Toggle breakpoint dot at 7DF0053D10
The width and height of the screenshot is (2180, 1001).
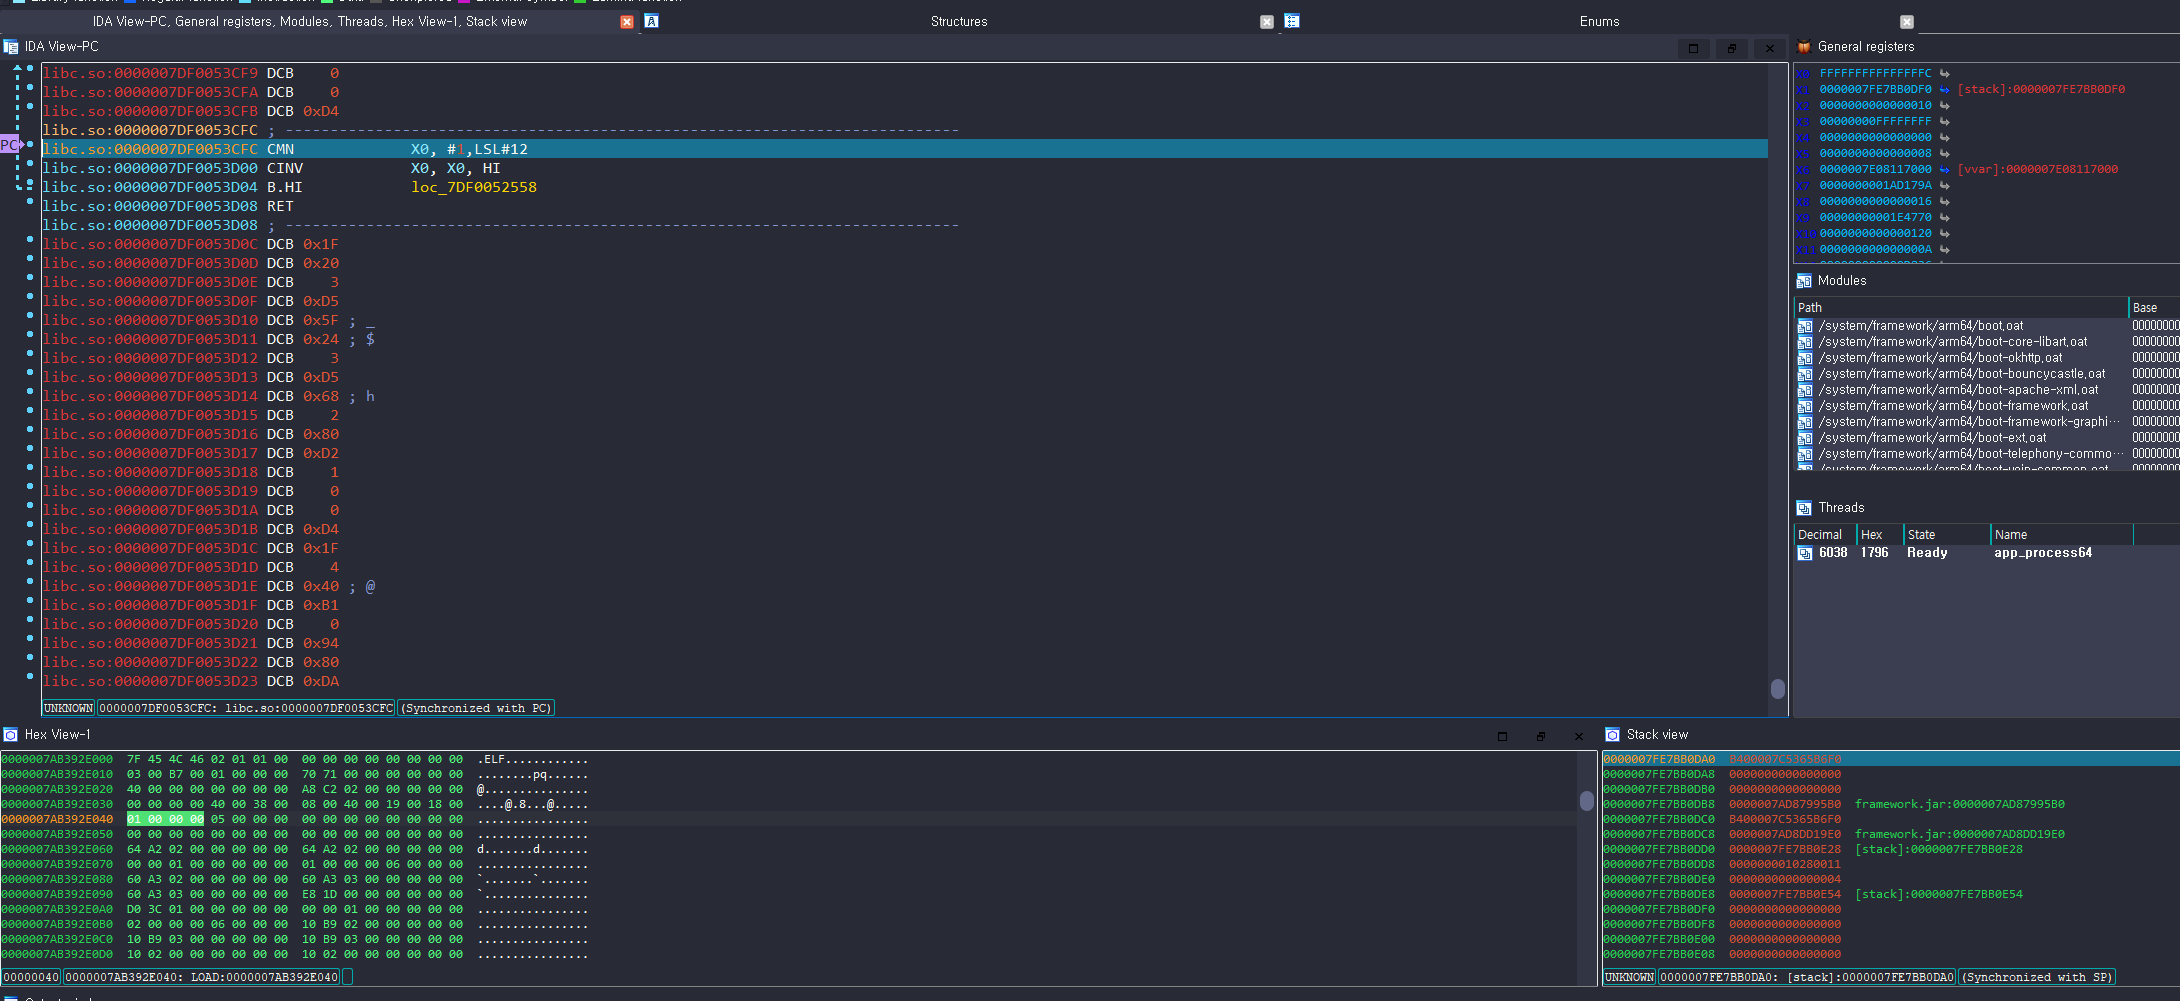30,316
